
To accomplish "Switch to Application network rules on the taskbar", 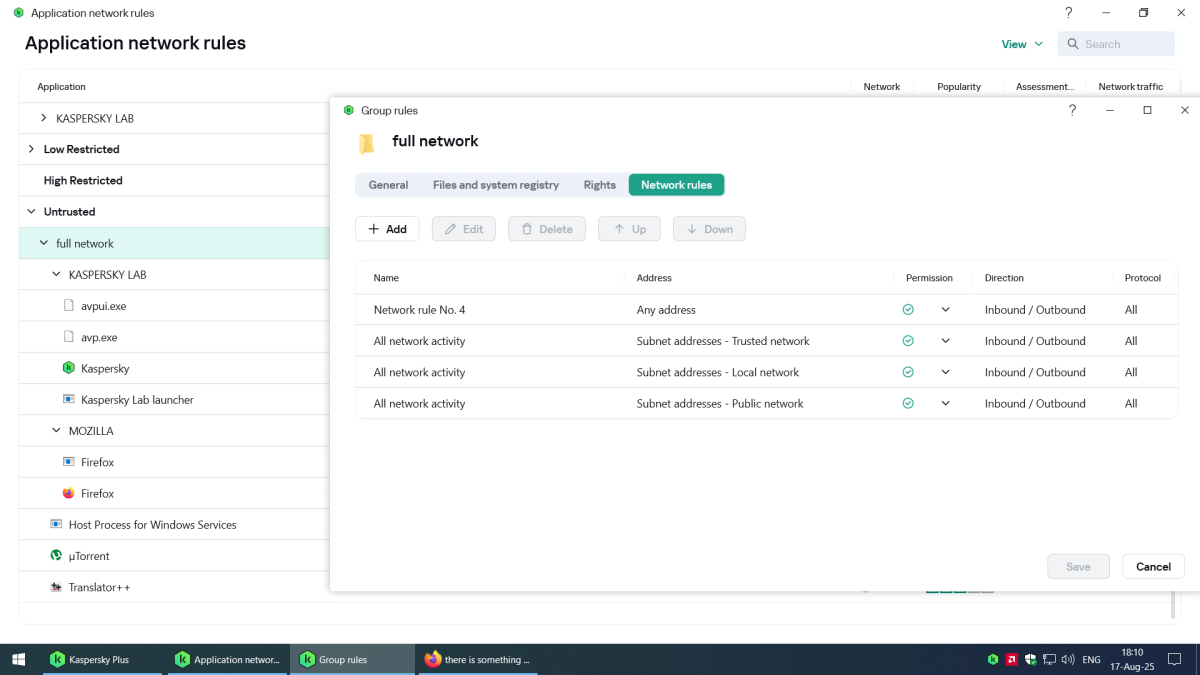I will 226,660.
